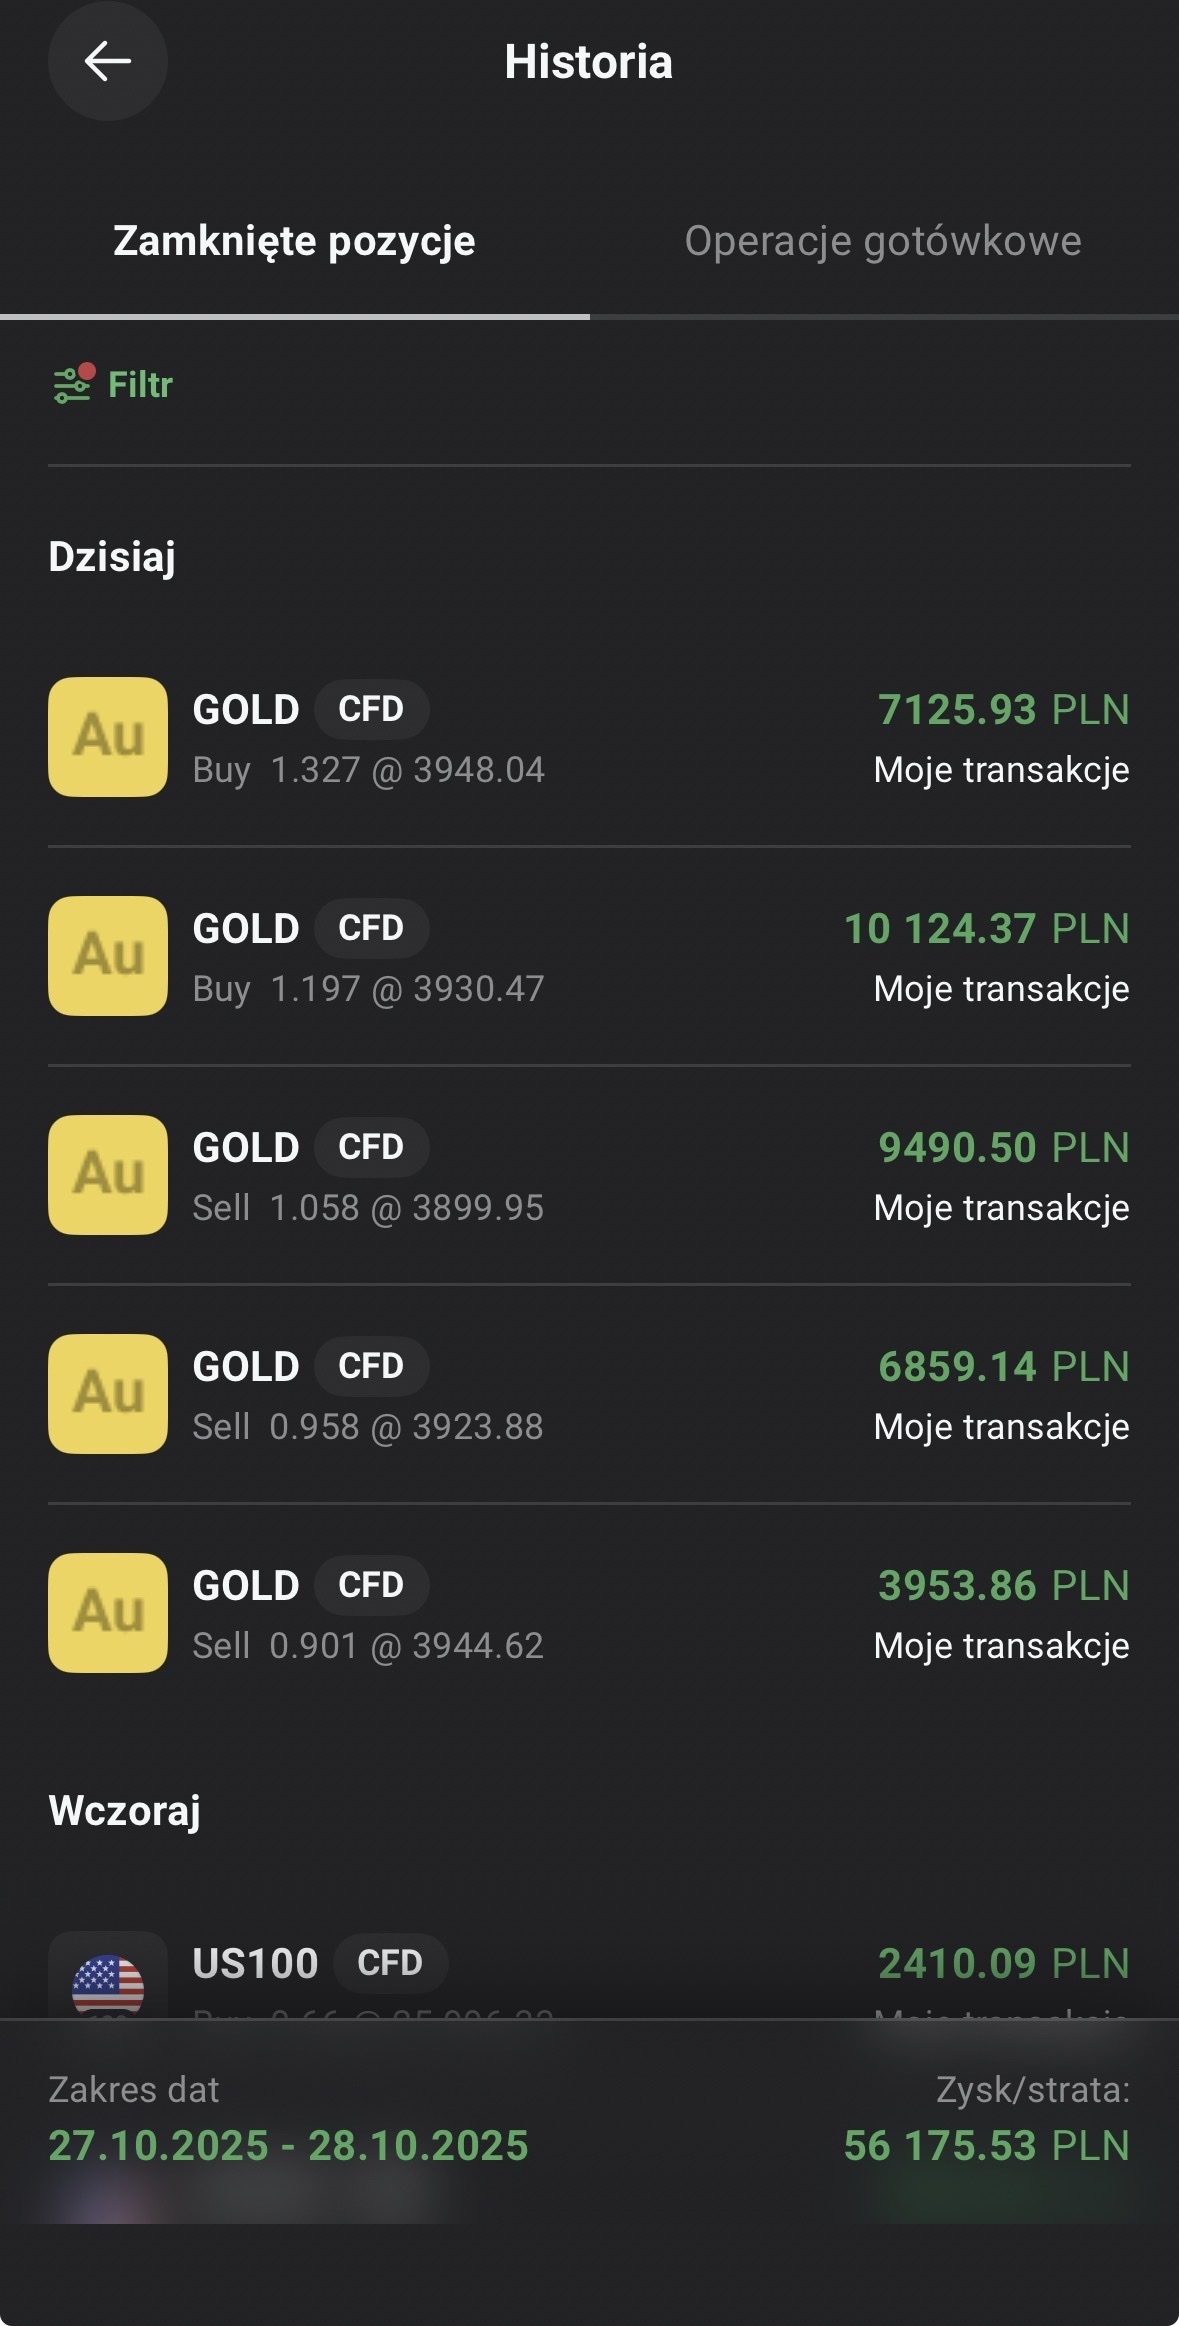Image resolution: width=1179 pixels, height=2326 pixels.
Task: Tap the 56 175.53 PLN total profit
Action: 986,2145
